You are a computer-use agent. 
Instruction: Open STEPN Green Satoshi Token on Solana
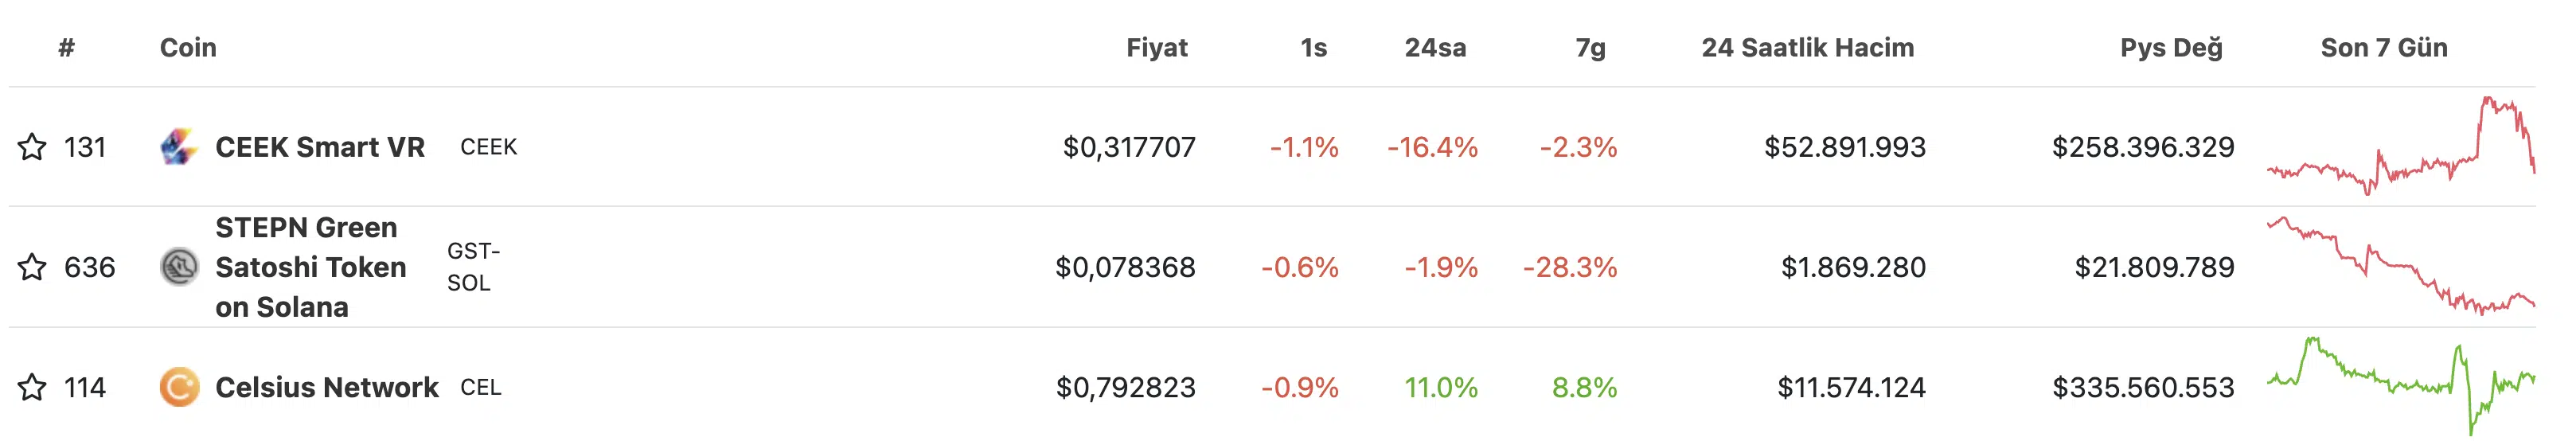(x=311, y=267)
